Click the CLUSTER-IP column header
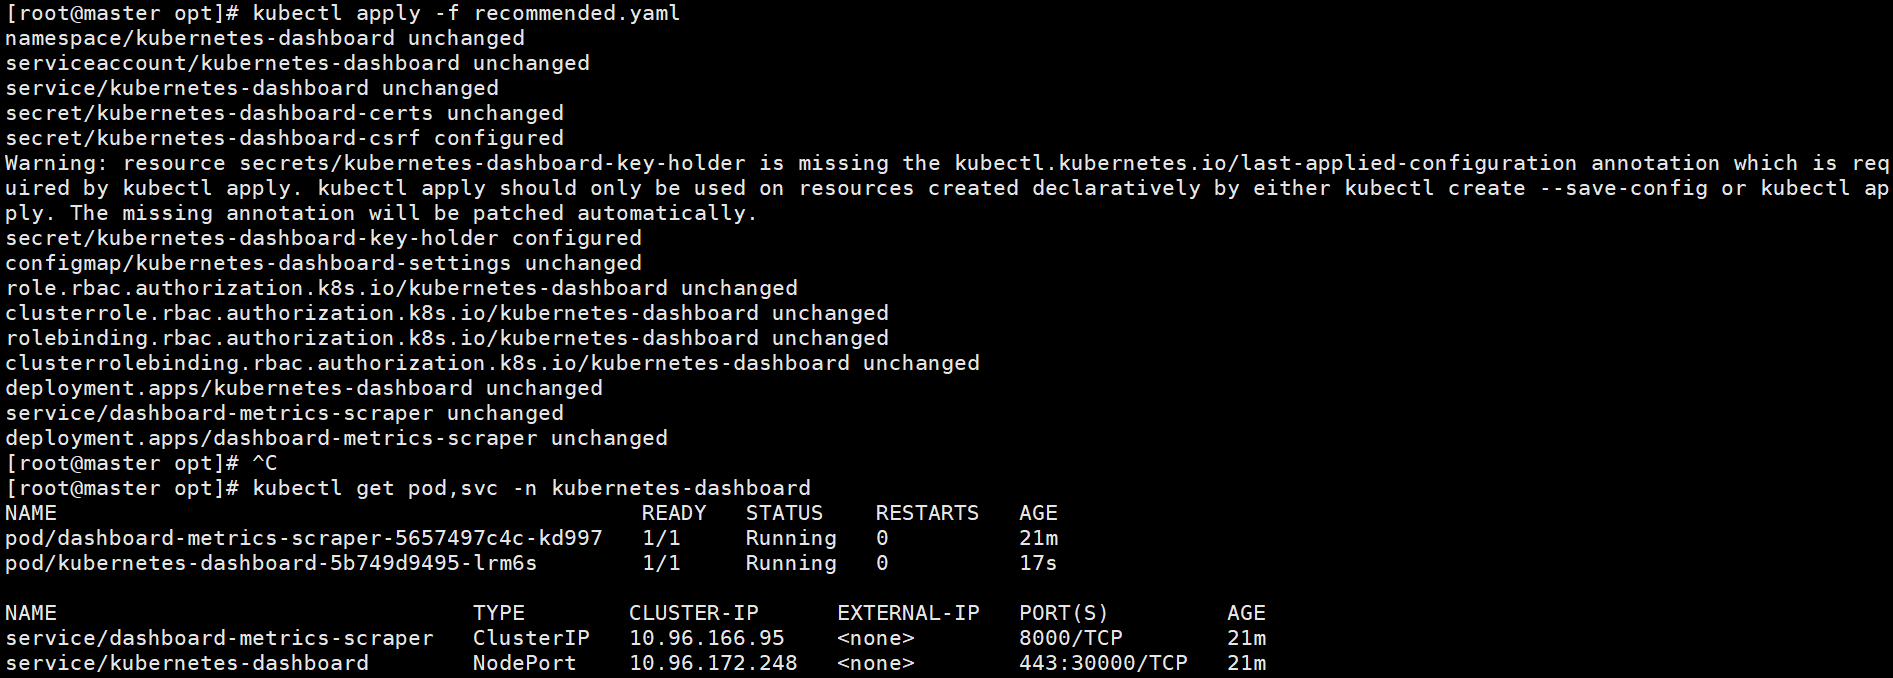This screenshot has width=1893, height=678. coord(694,614)
